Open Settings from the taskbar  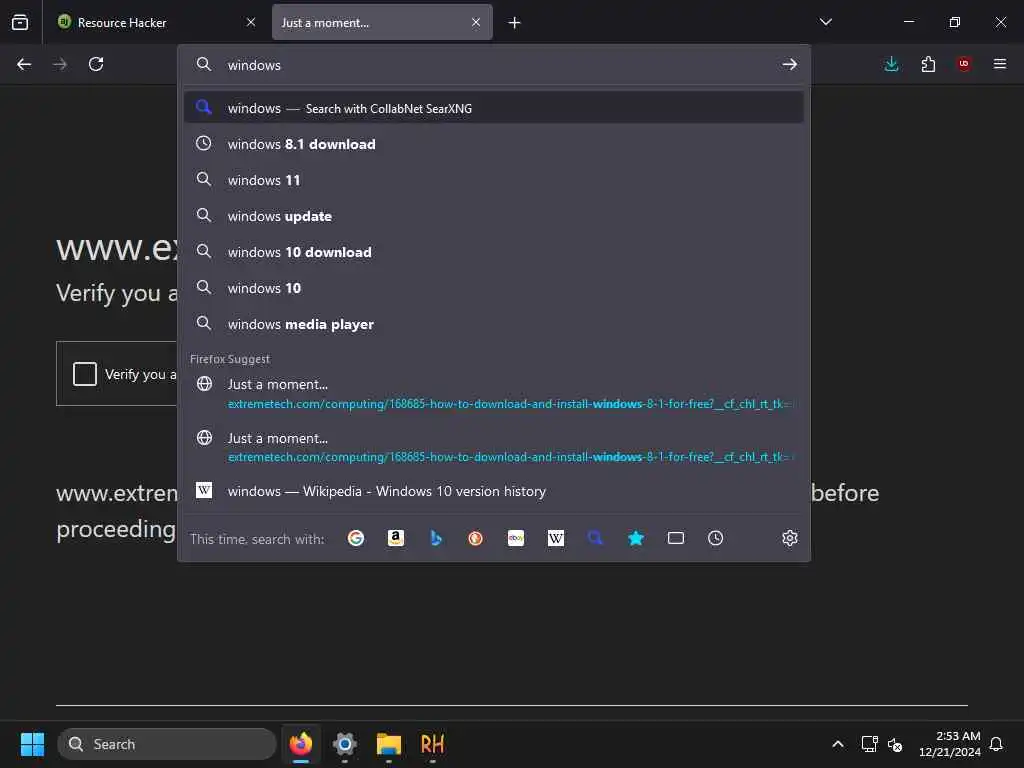(345, 744)
